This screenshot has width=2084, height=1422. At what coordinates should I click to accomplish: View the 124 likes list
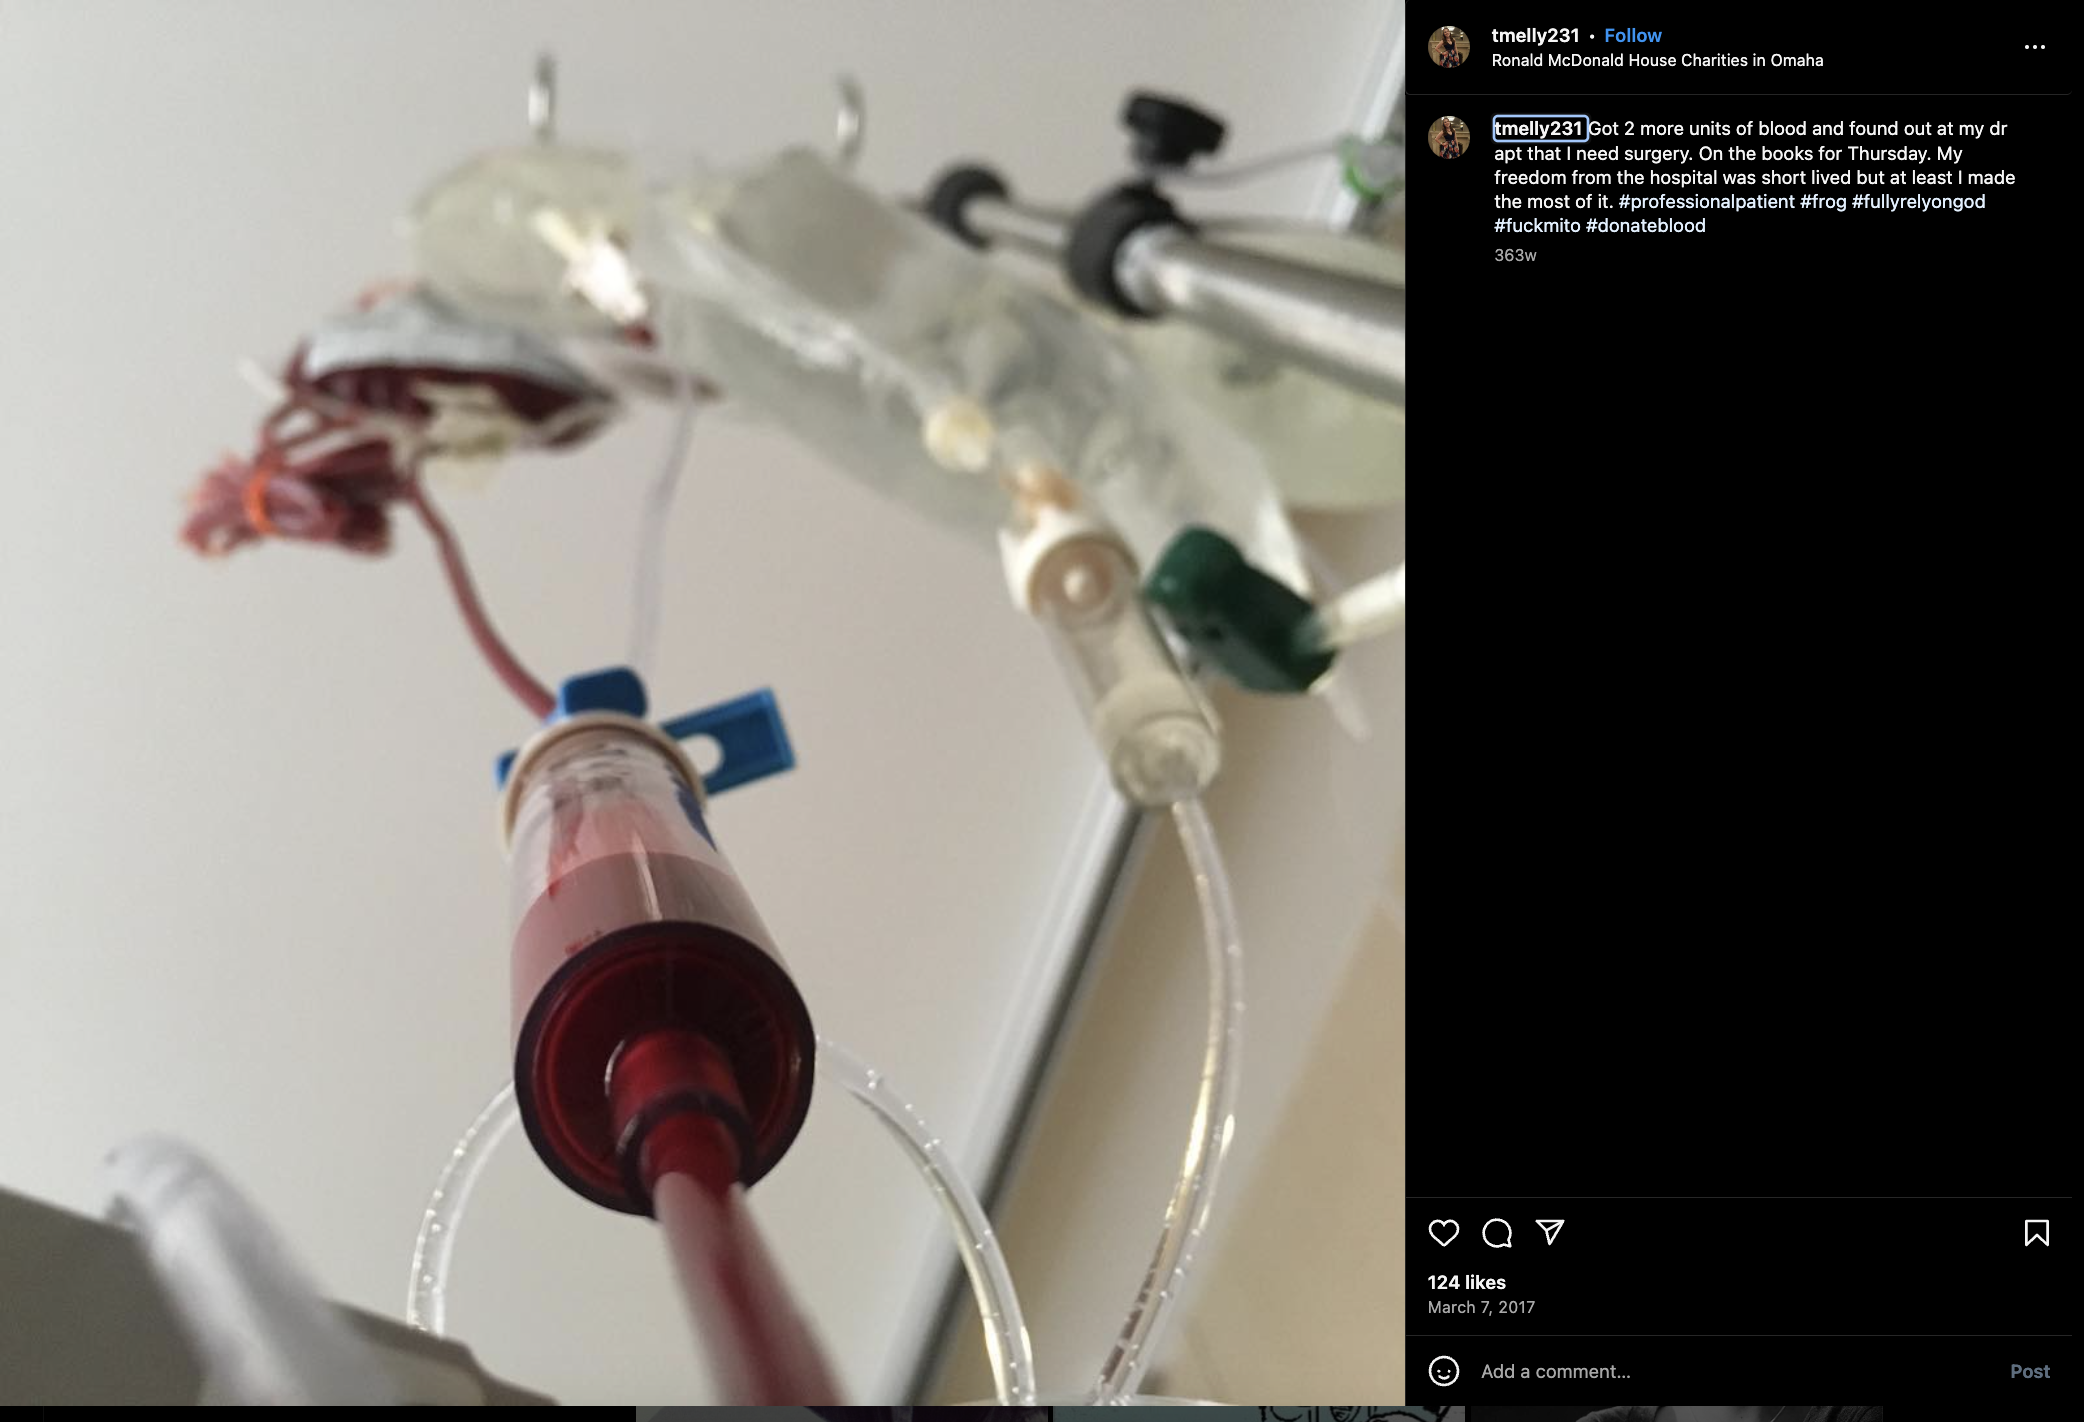point(1466,1282)
